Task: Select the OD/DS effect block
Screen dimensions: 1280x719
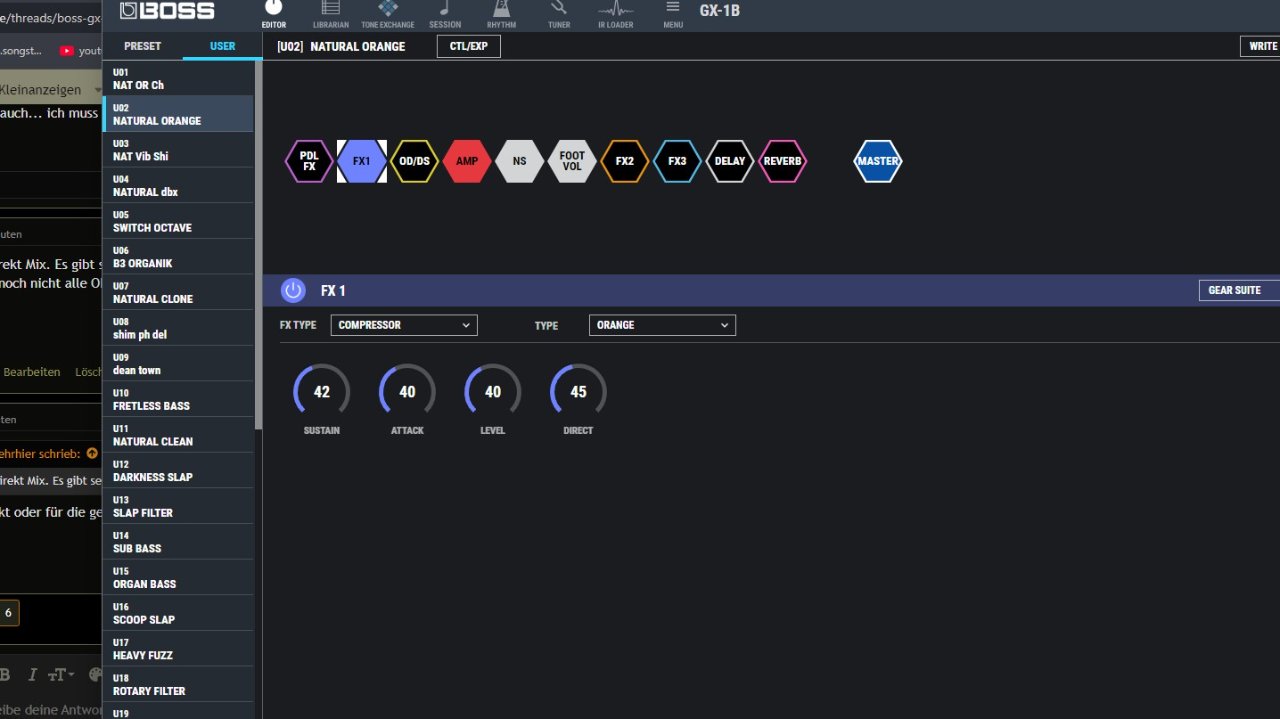Action: coord(414,161)
